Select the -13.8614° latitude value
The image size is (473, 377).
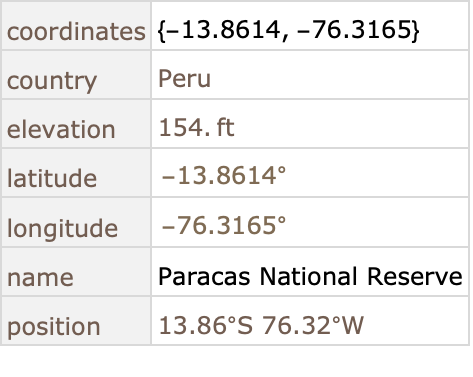pyautogui.click(x=224, y=176)
